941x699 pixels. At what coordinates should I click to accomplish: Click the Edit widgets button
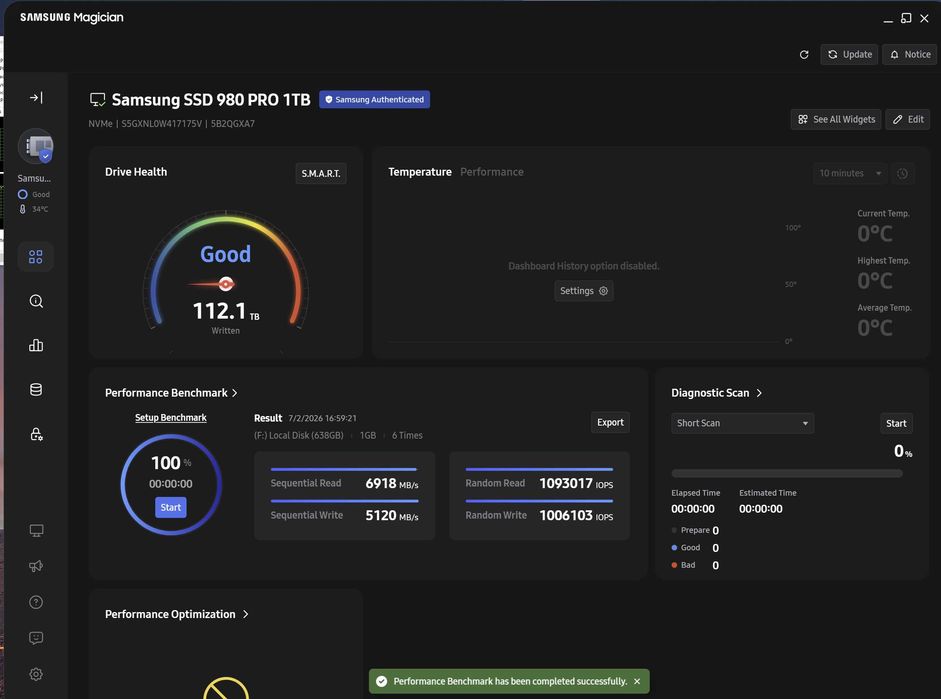pyautogui.click(x=907, y=119)
